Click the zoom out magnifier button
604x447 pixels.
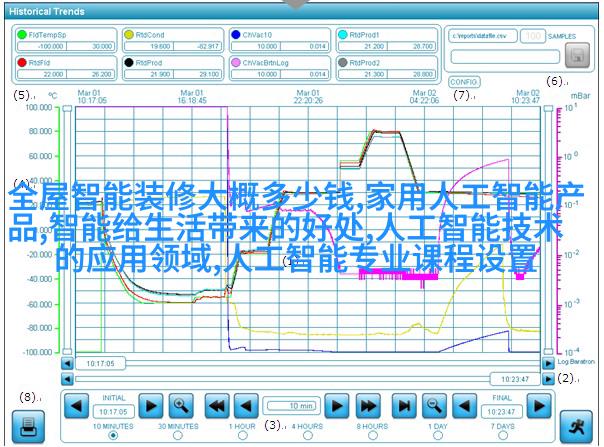[435, 406]
